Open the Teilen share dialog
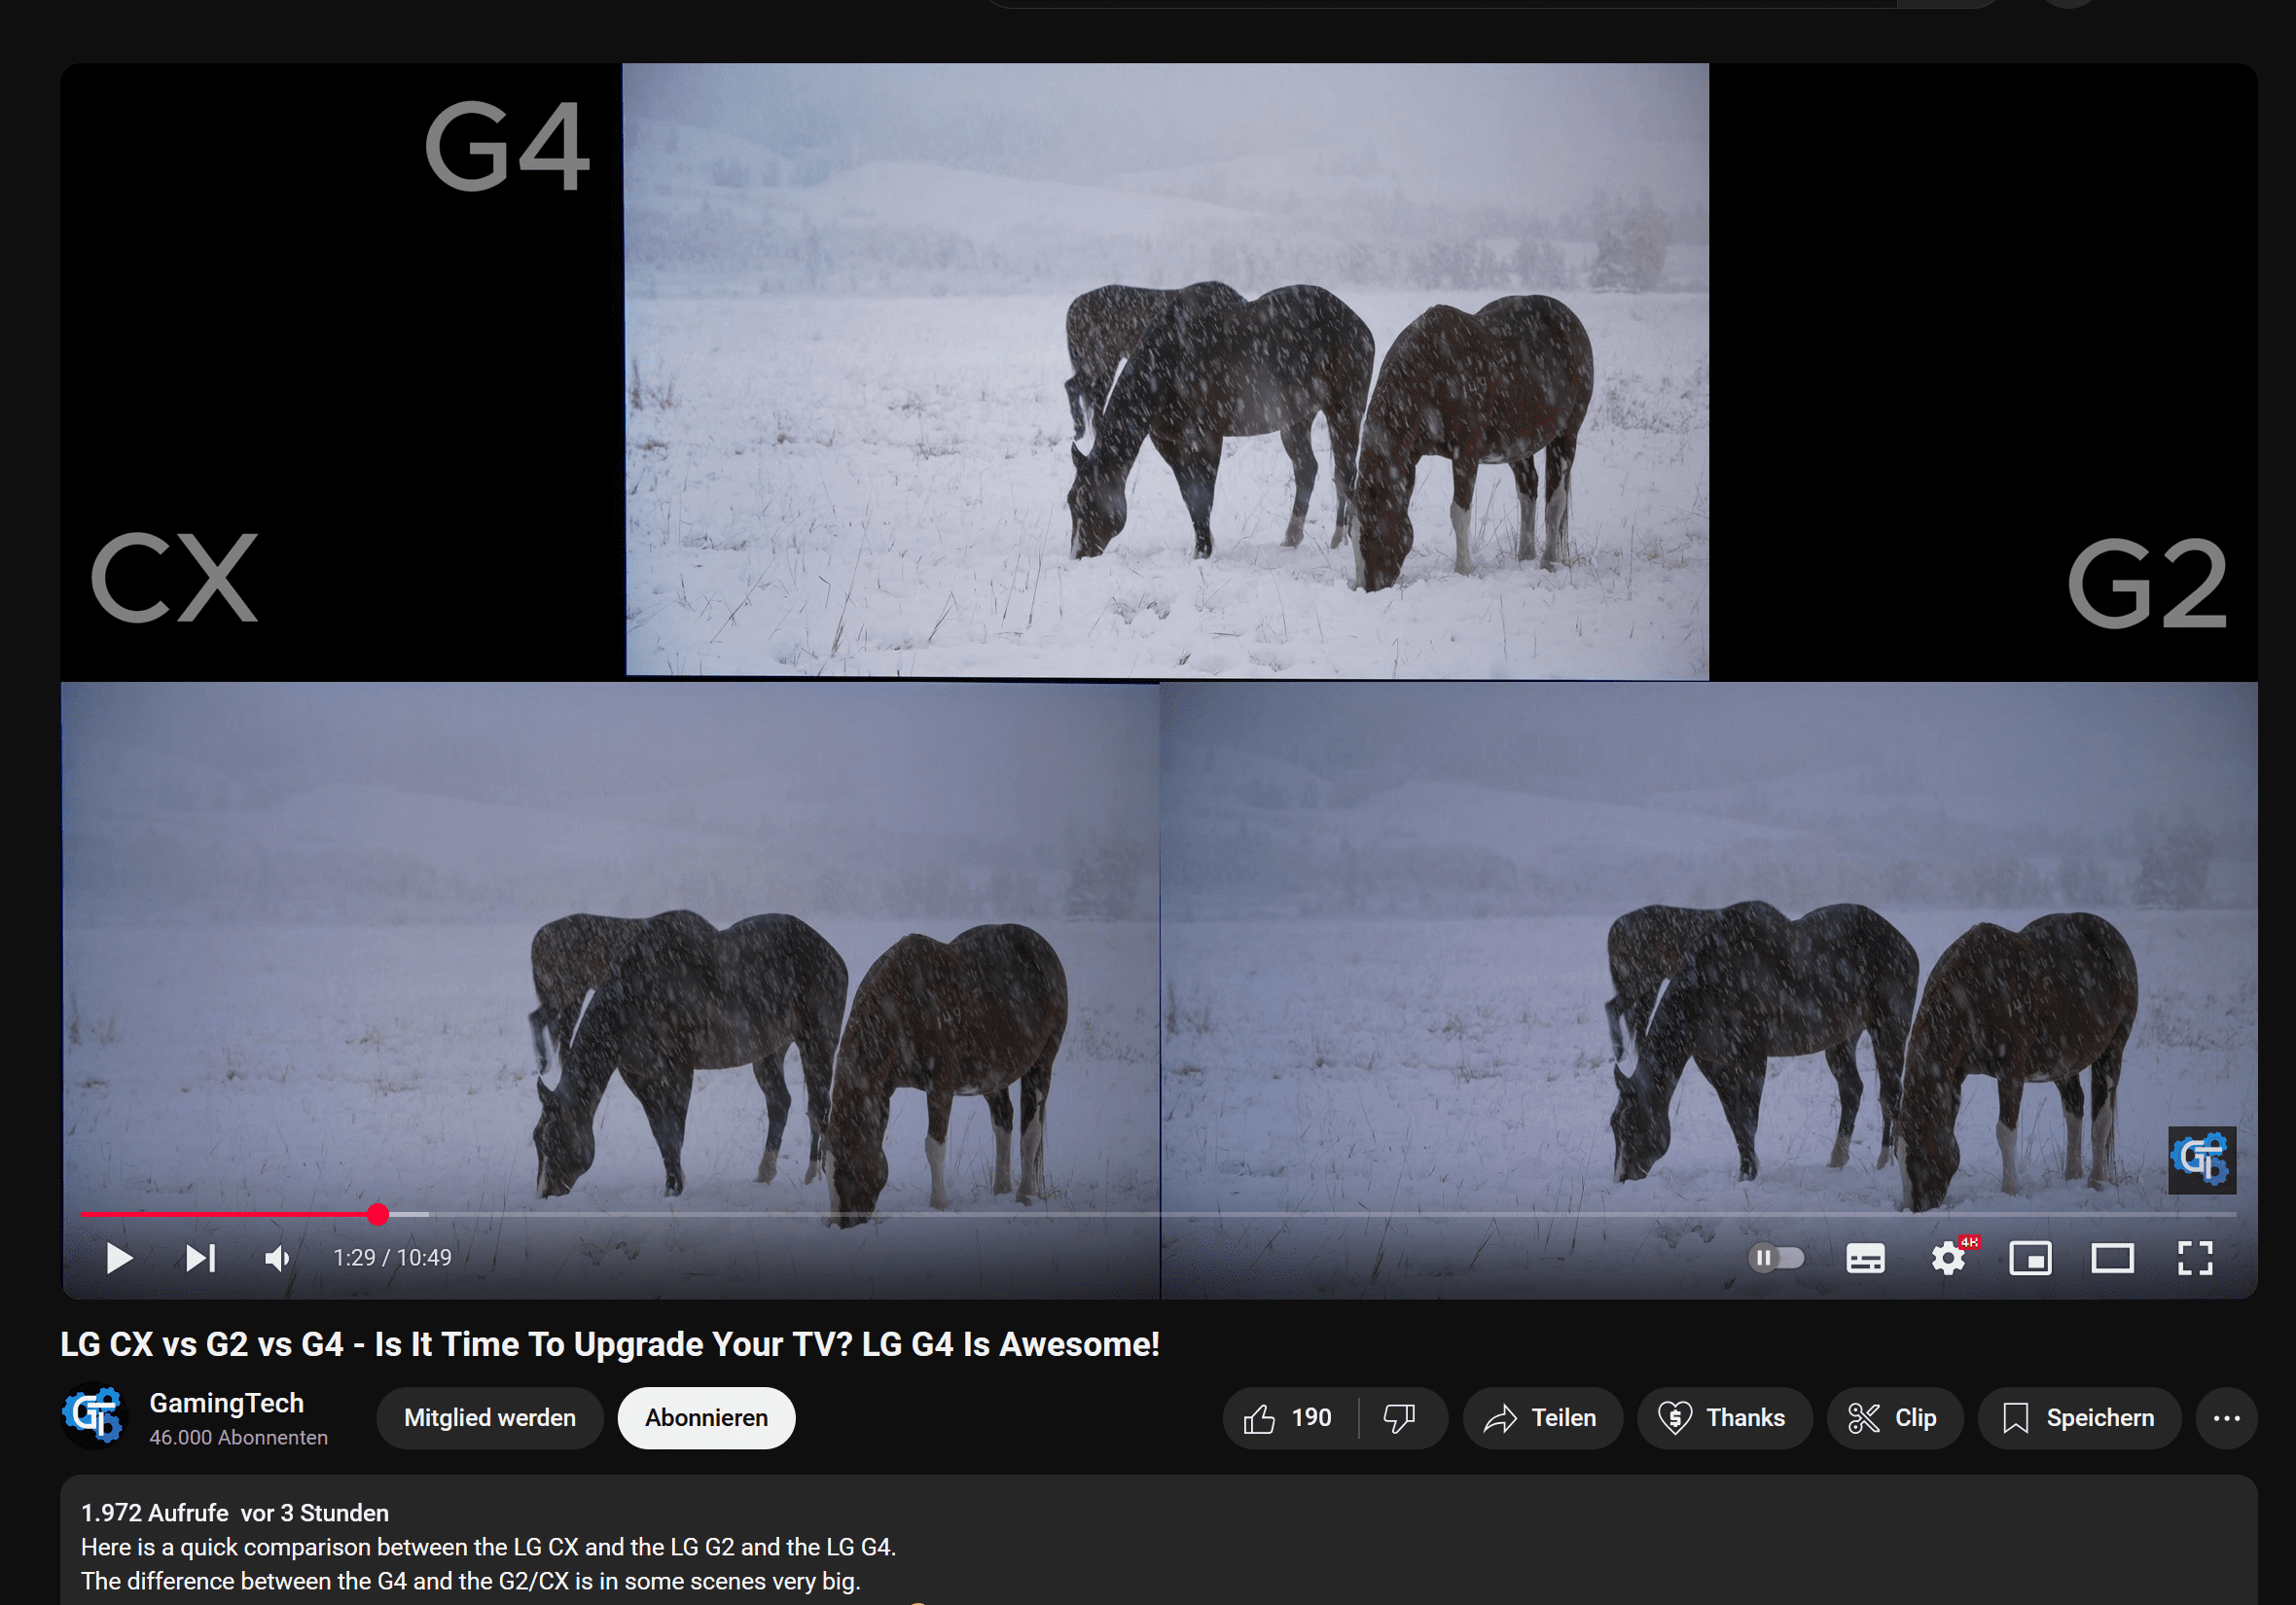Screen dimensions: 2296x1605 [x=1541, y=1418]
